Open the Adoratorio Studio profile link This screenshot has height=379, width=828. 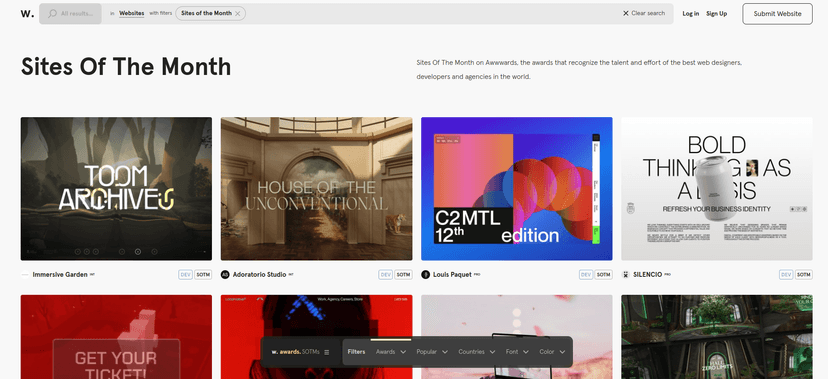[x=259, y=274]
